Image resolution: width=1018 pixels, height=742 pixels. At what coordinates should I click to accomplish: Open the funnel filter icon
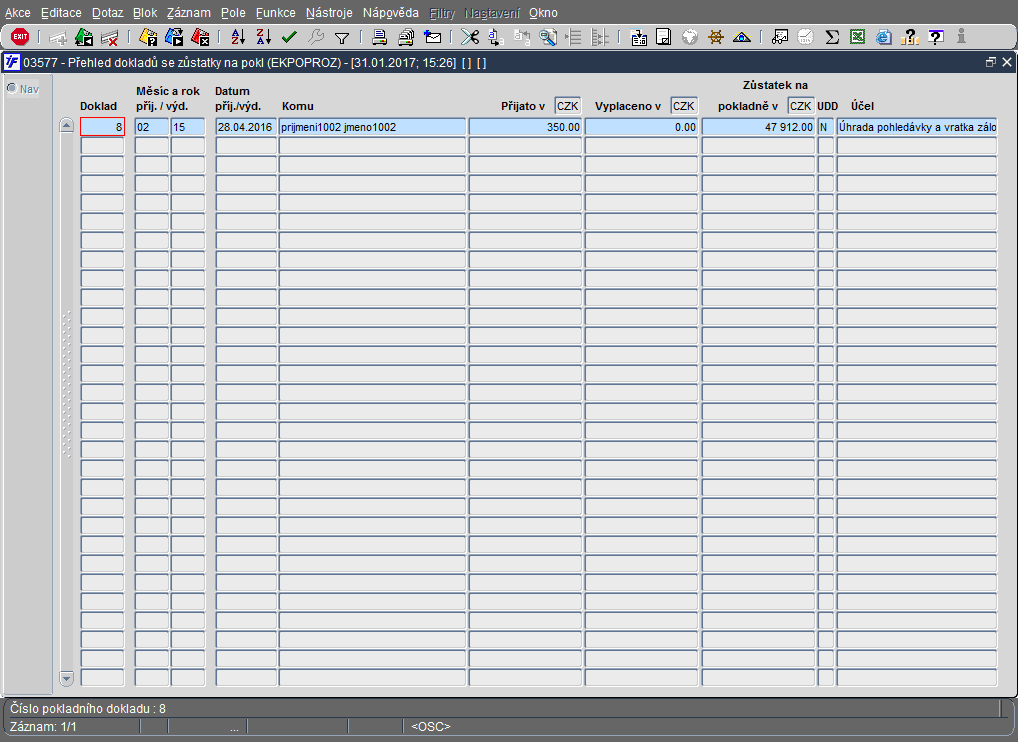[341, 38]
